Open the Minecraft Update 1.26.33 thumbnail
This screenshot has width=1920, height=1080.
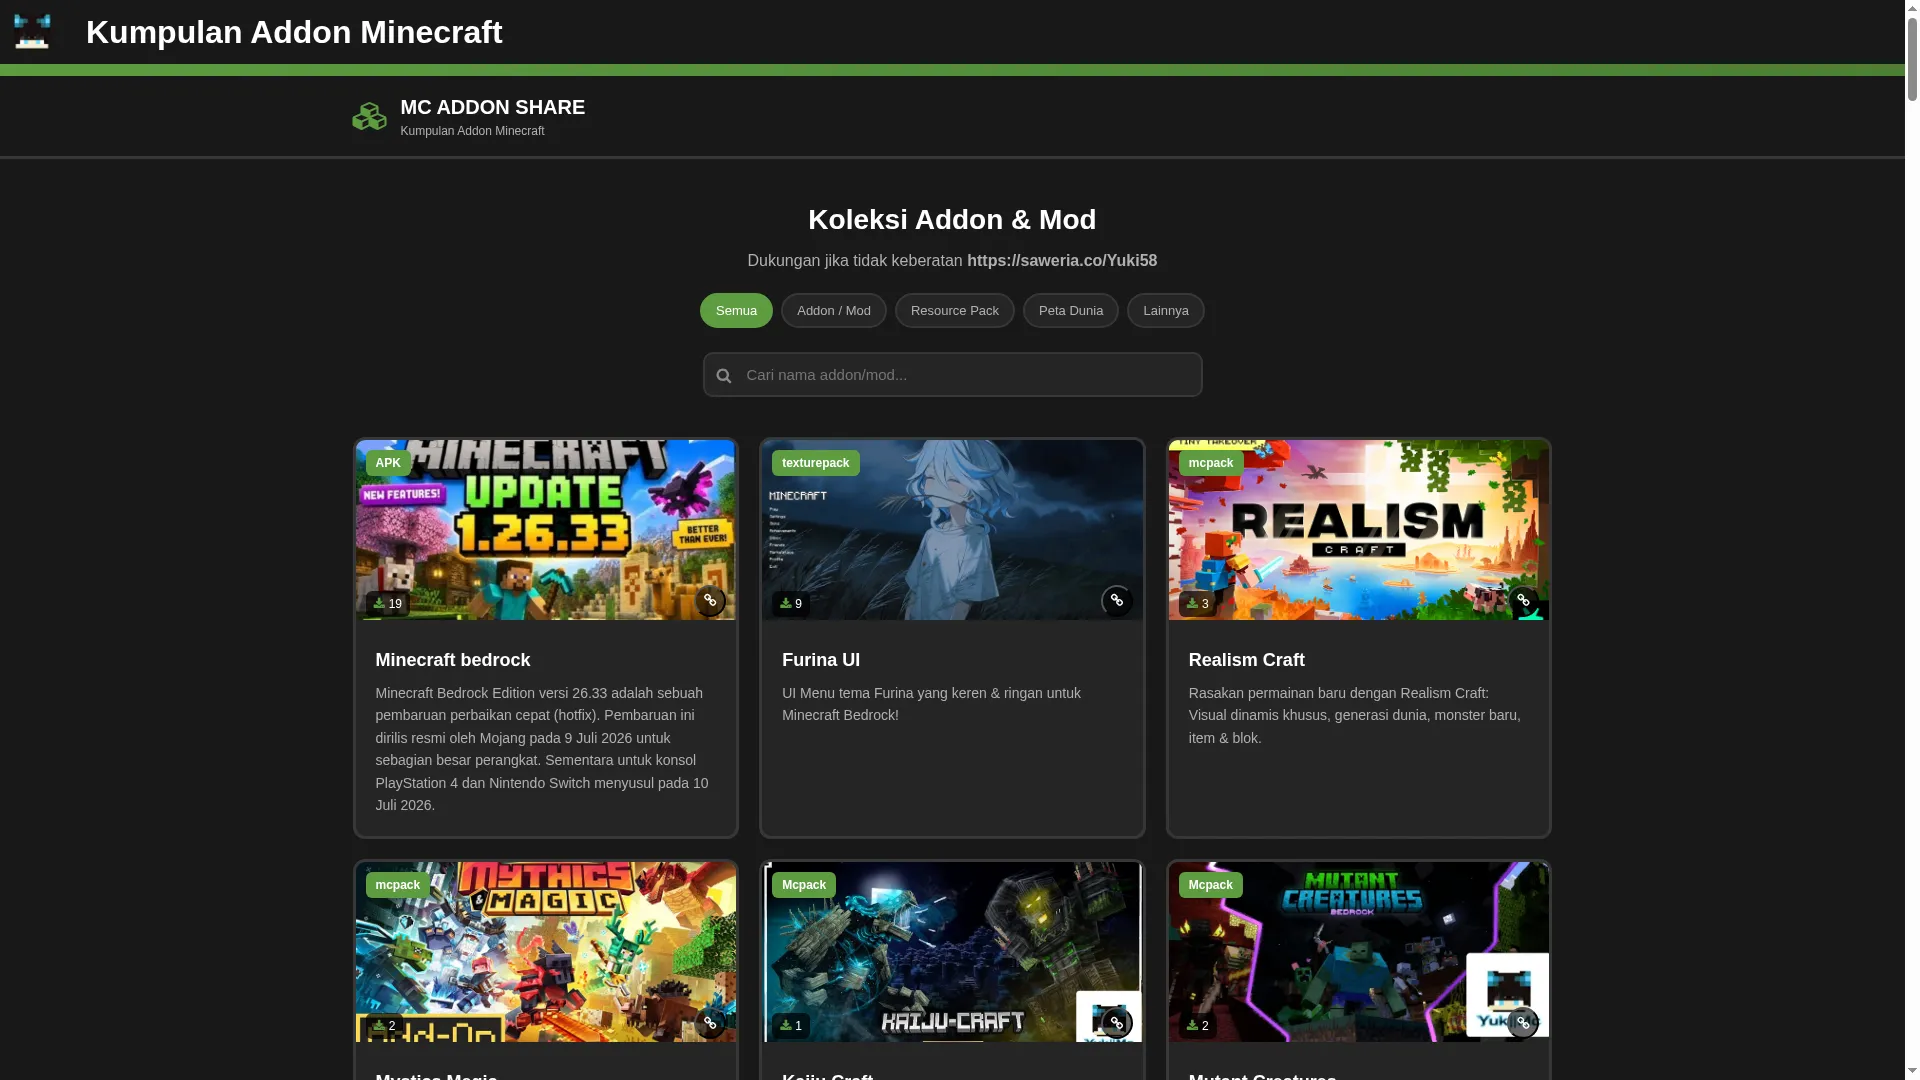click(x=546, y=530)
